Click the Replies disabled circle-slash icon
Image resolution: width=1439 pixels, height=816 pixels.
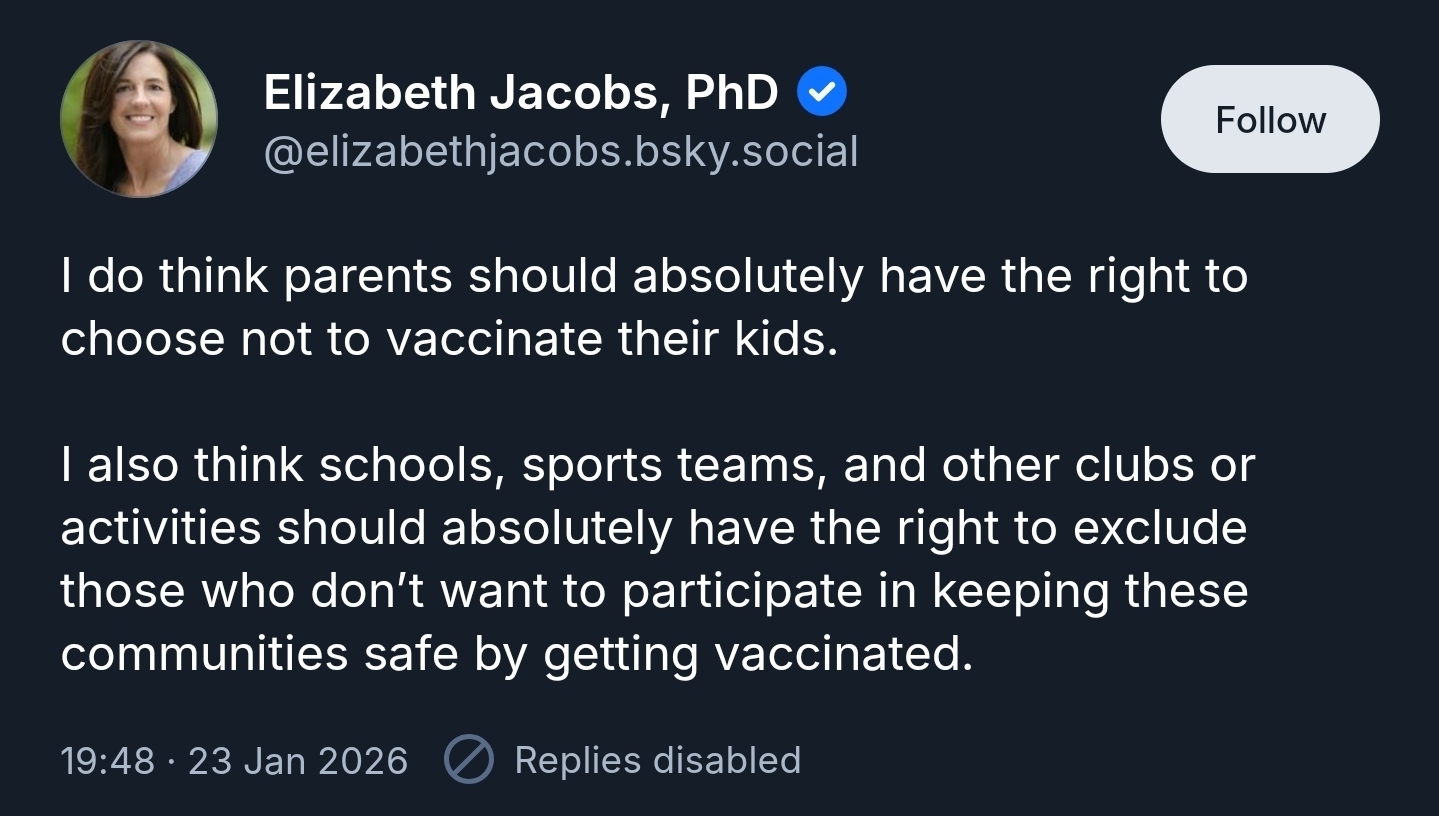pyautogui.click(x=468, y=760)
